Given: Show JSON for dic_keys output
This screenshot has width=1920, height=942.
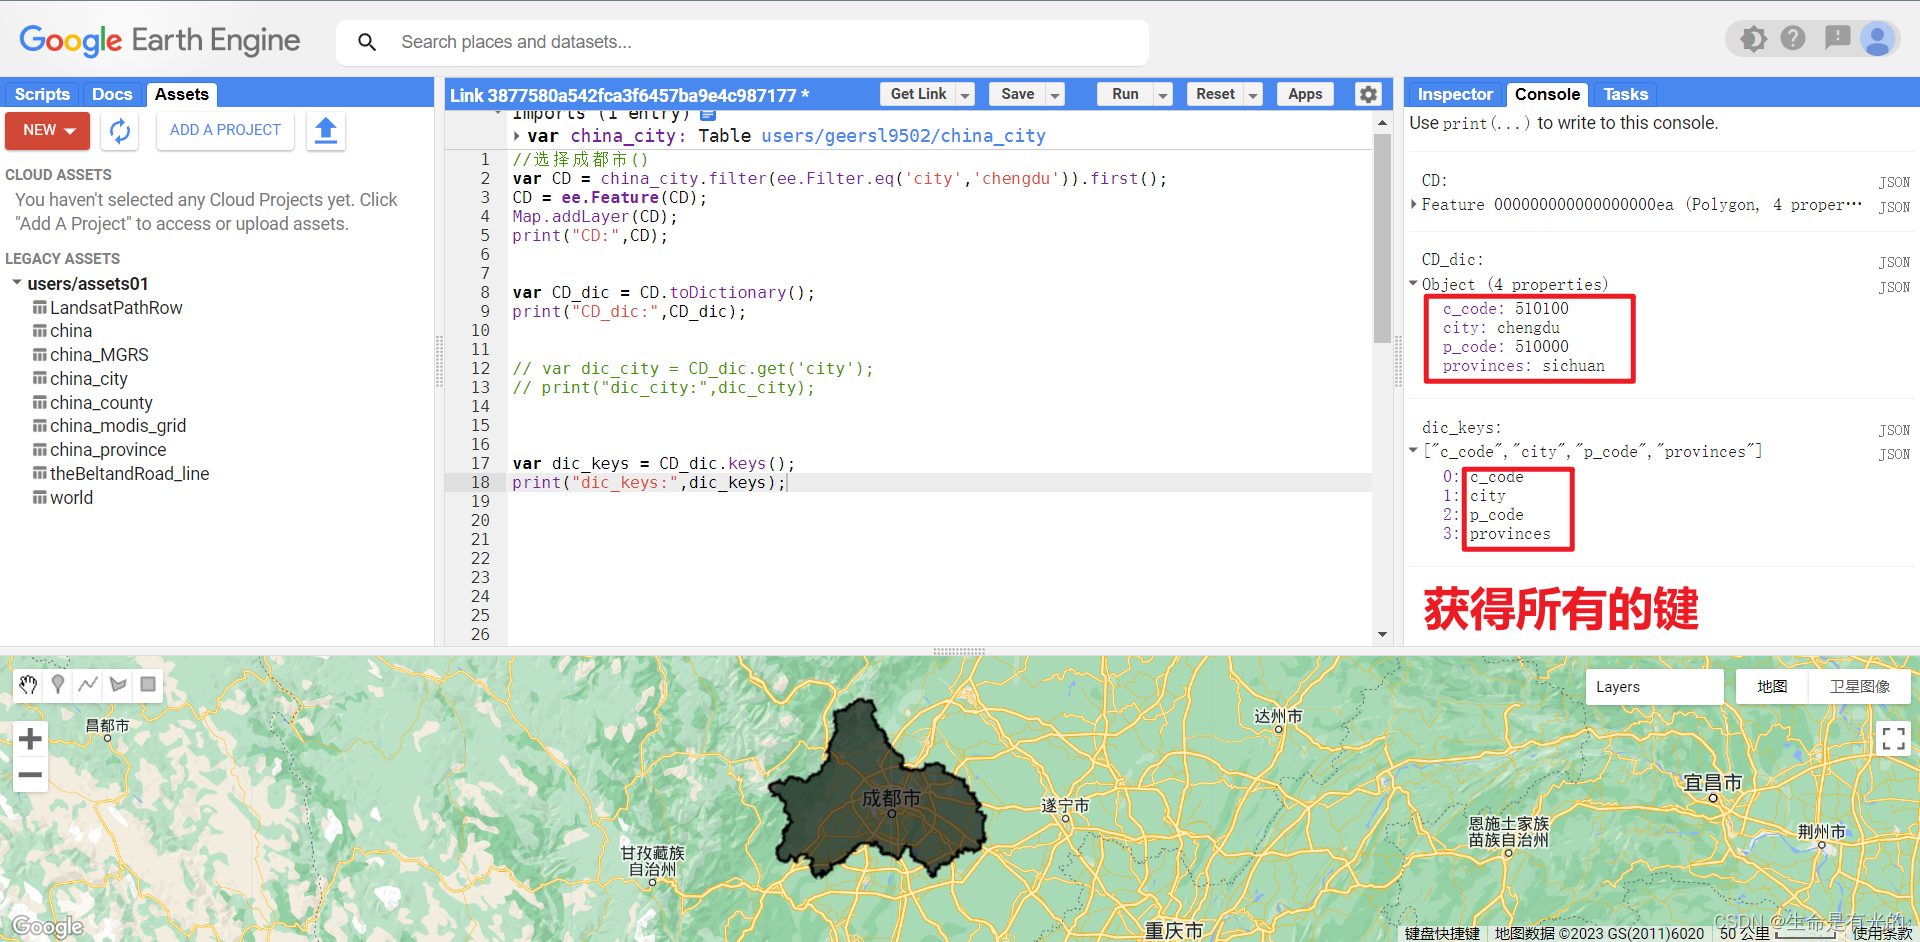Looking at the screenshot, I should 1894,430.
